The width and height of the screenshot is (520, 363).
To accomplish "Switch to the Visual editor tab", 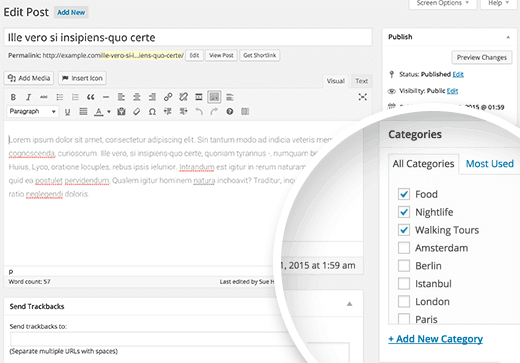I will (335, 81).
